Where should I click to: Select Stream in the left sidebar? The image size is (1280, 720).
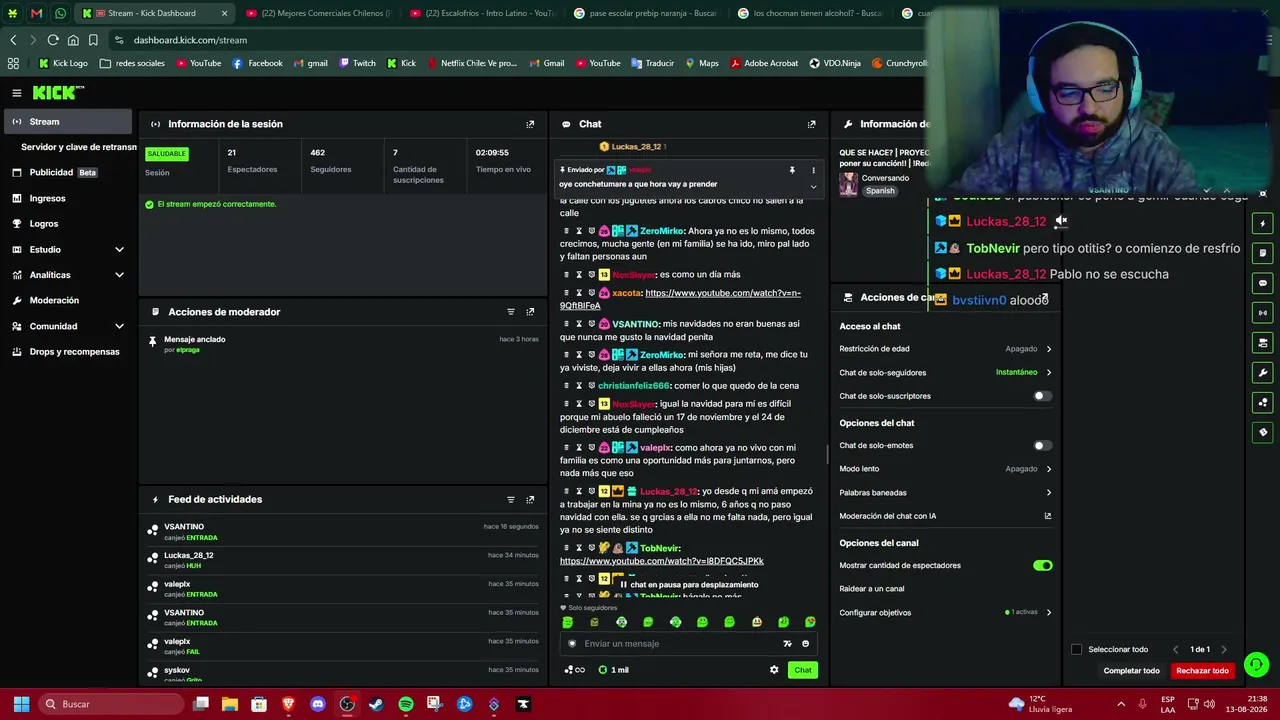click(x=68, y=122)
